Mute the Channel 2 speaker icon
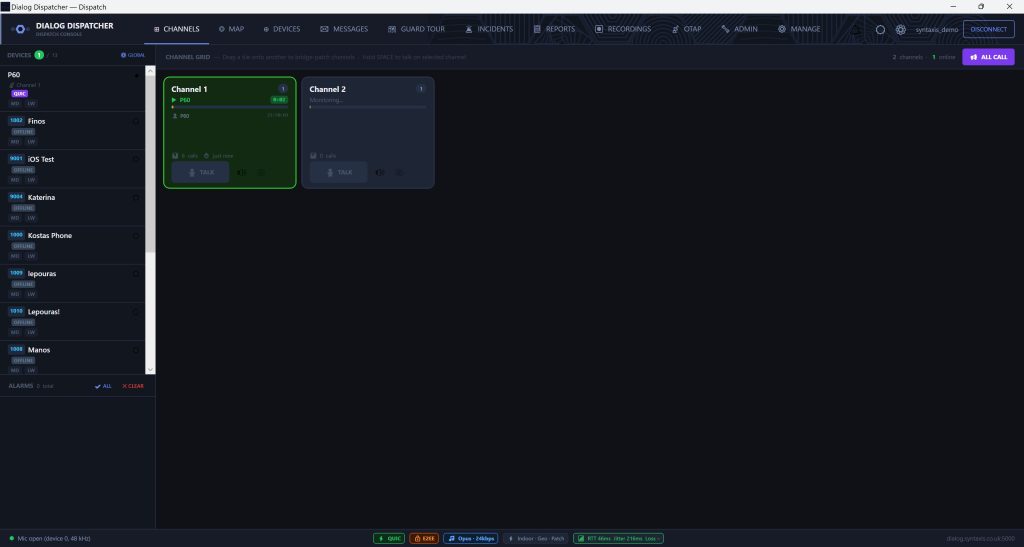The width and height of the screenshot is (1024, 547). coord(379,172)
